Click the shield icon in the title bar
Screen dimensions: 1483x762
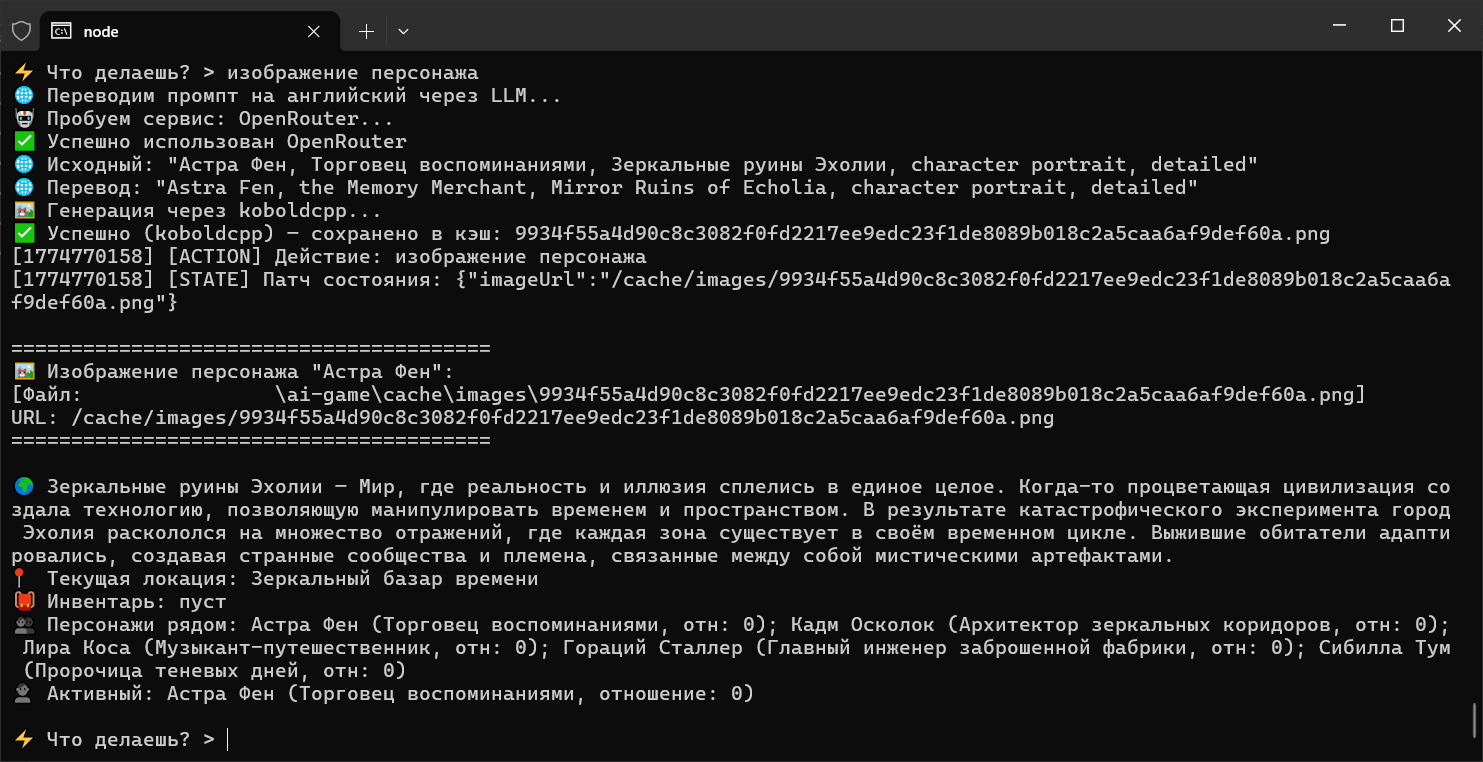[21, 31]
